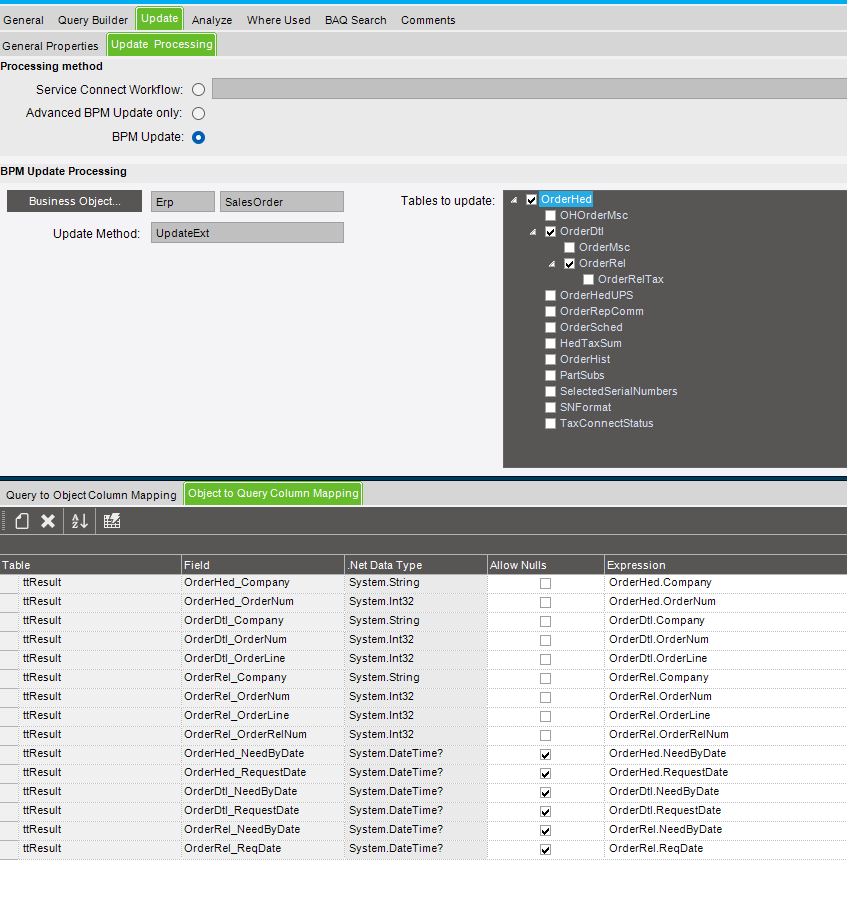Check the OrderSched checkbox
This screenshot has height=904, width=847.
551,327
